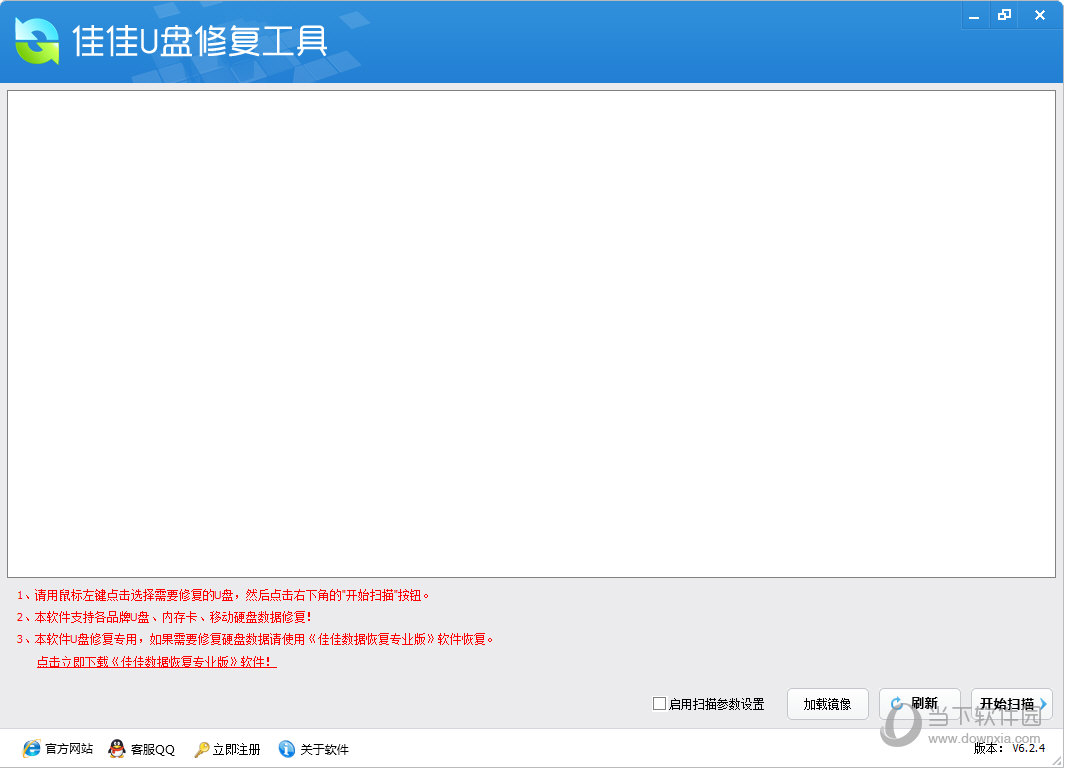Enable the 启用扫描参数设置 checkbox

[x=659, y=703]
